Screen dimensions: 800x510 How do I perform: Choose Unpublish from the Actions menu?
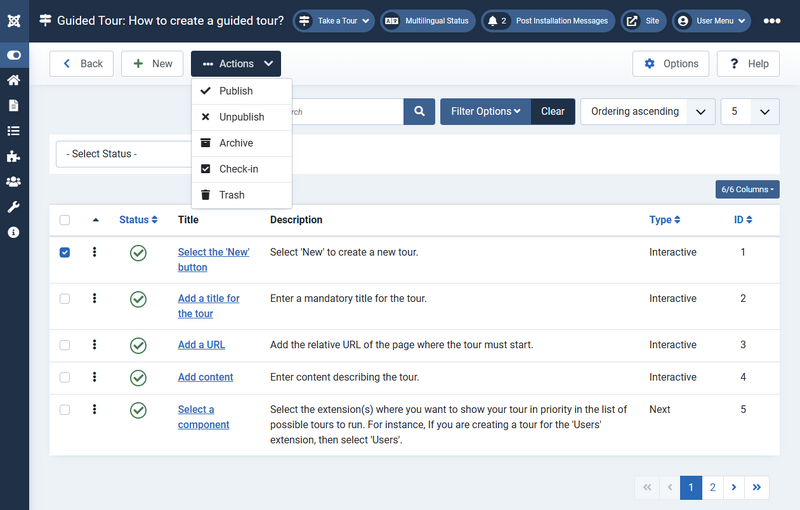point(241,117)
